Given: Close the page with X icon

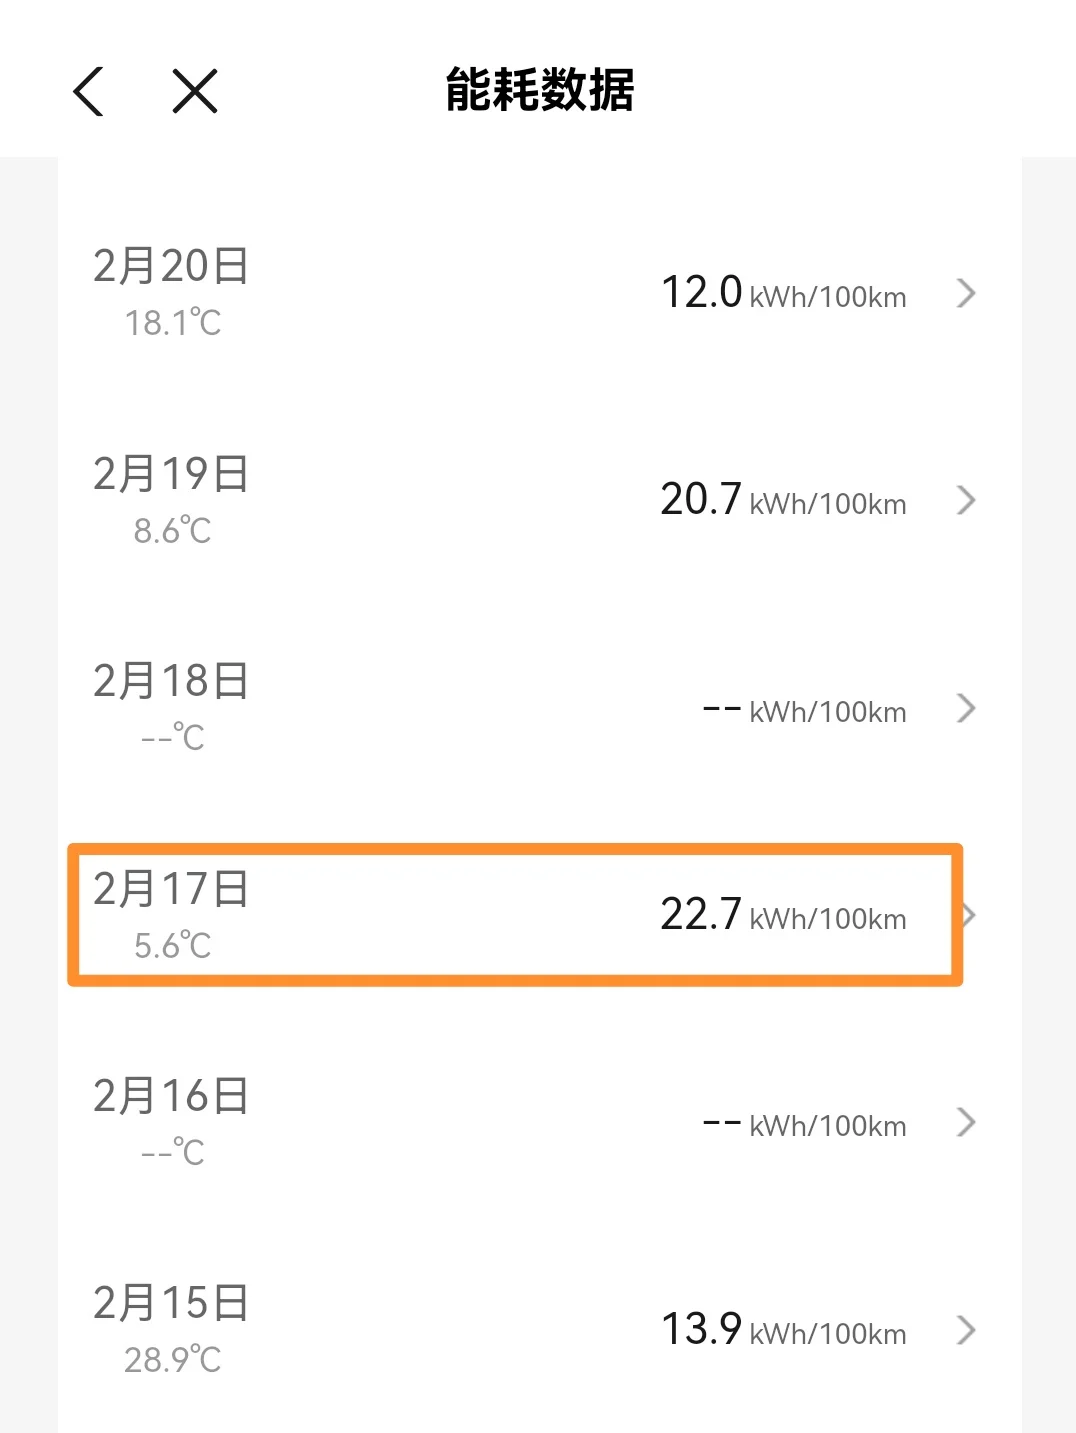Looking at the screenshot, I should [194, 92].
